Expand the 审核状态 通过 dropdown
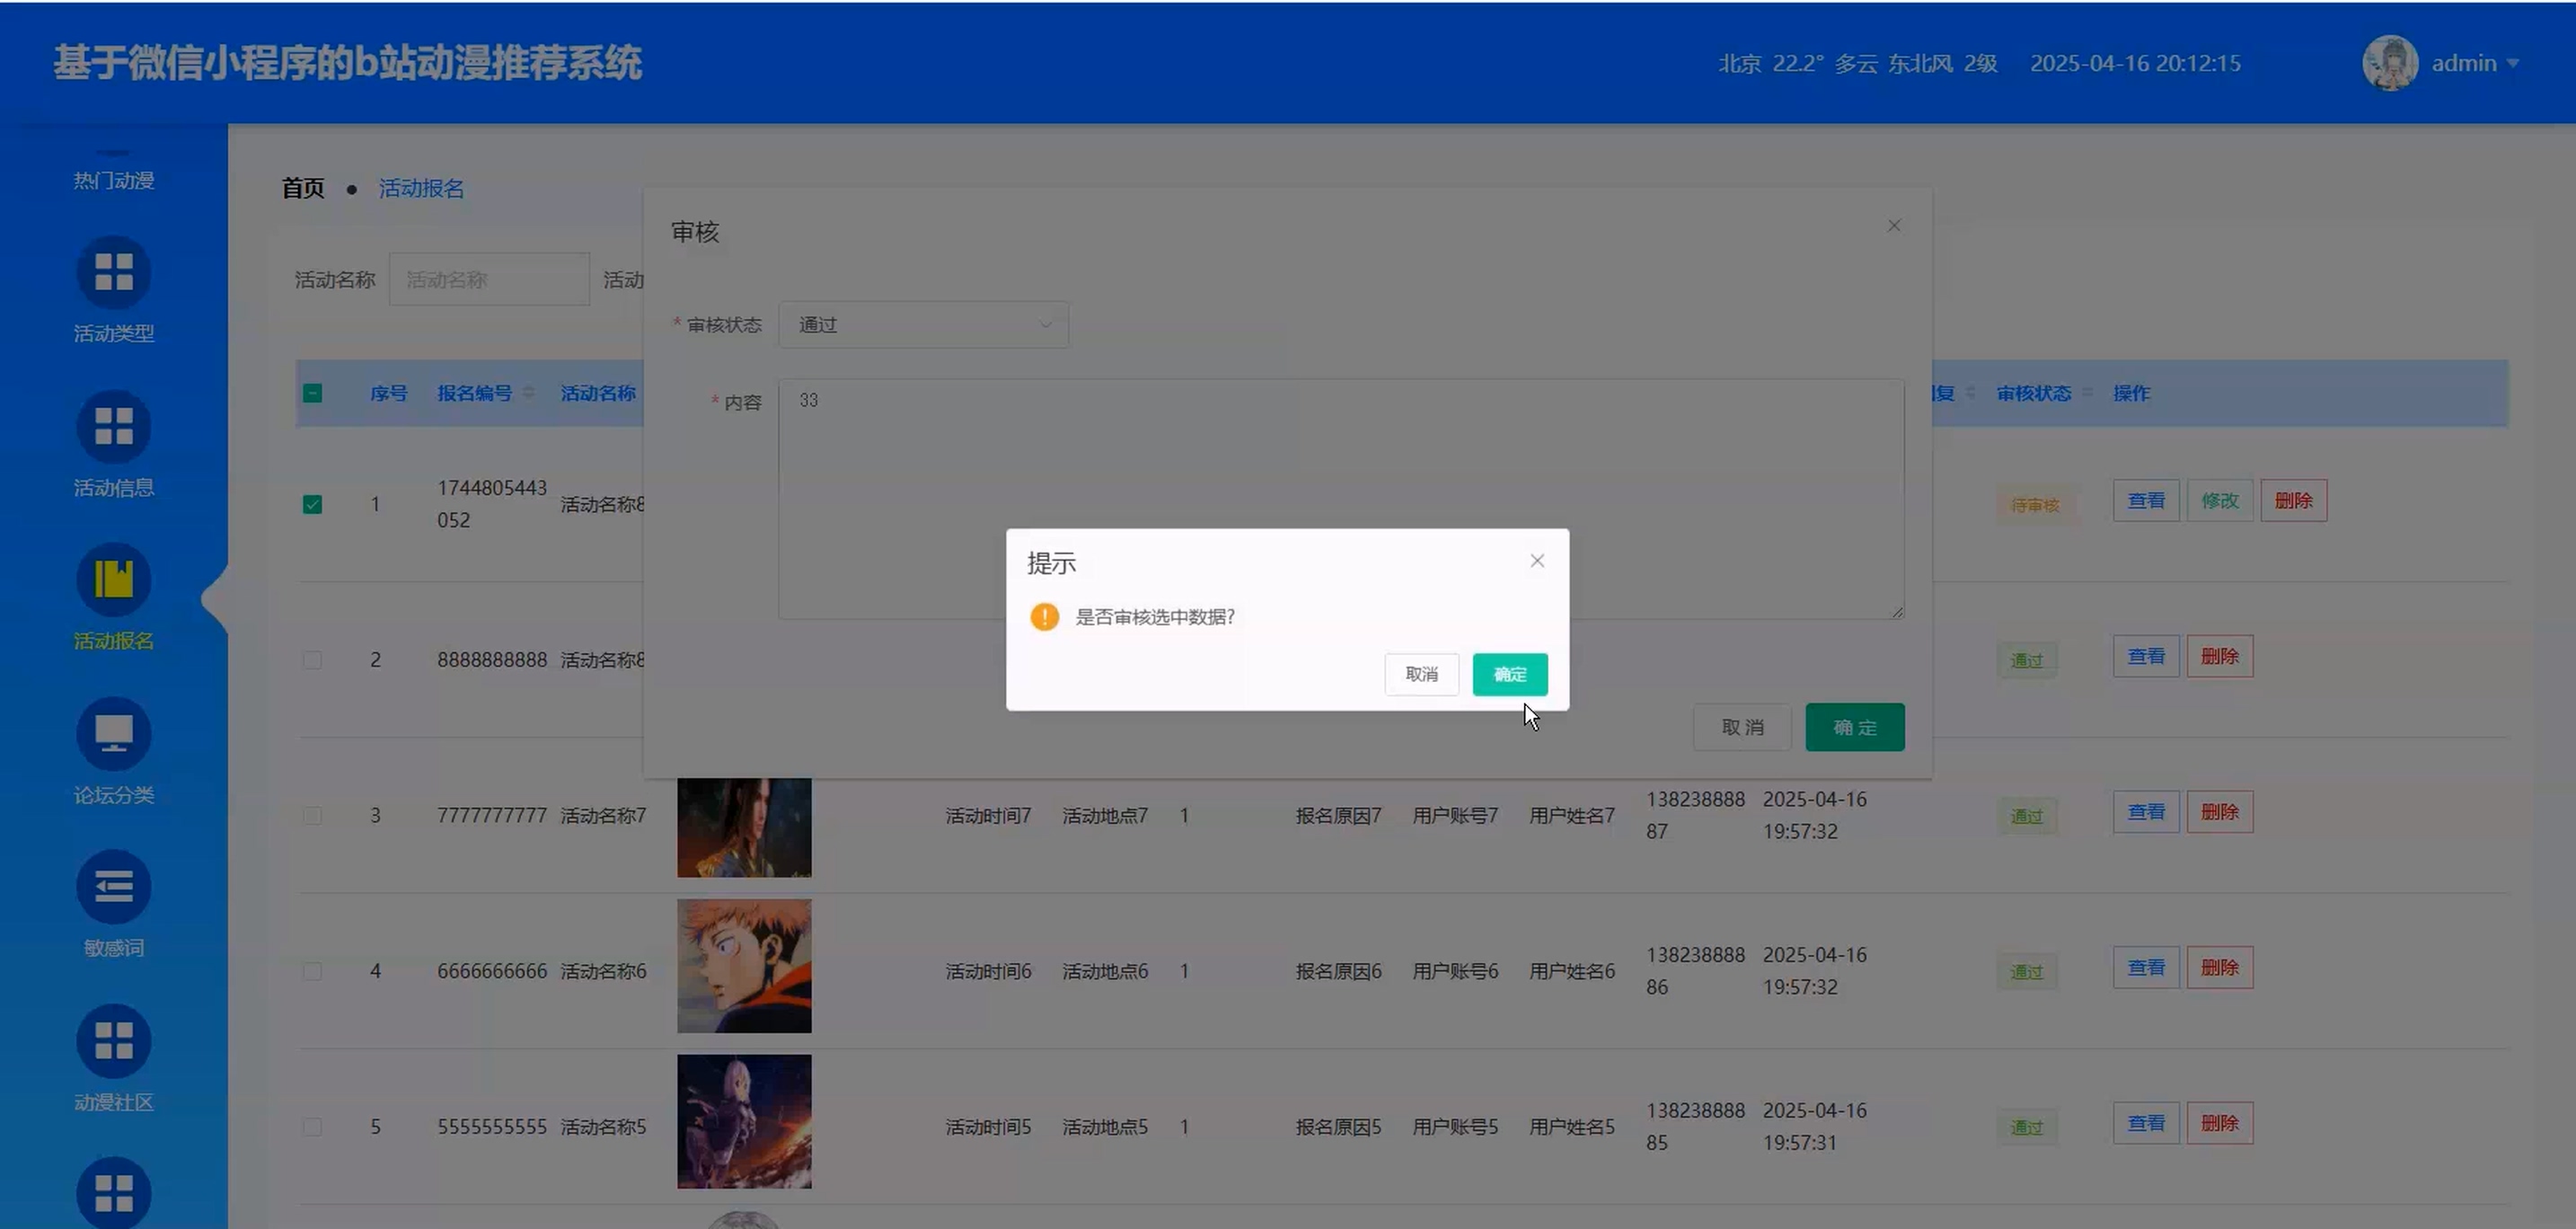 click(x=923, y=325)
